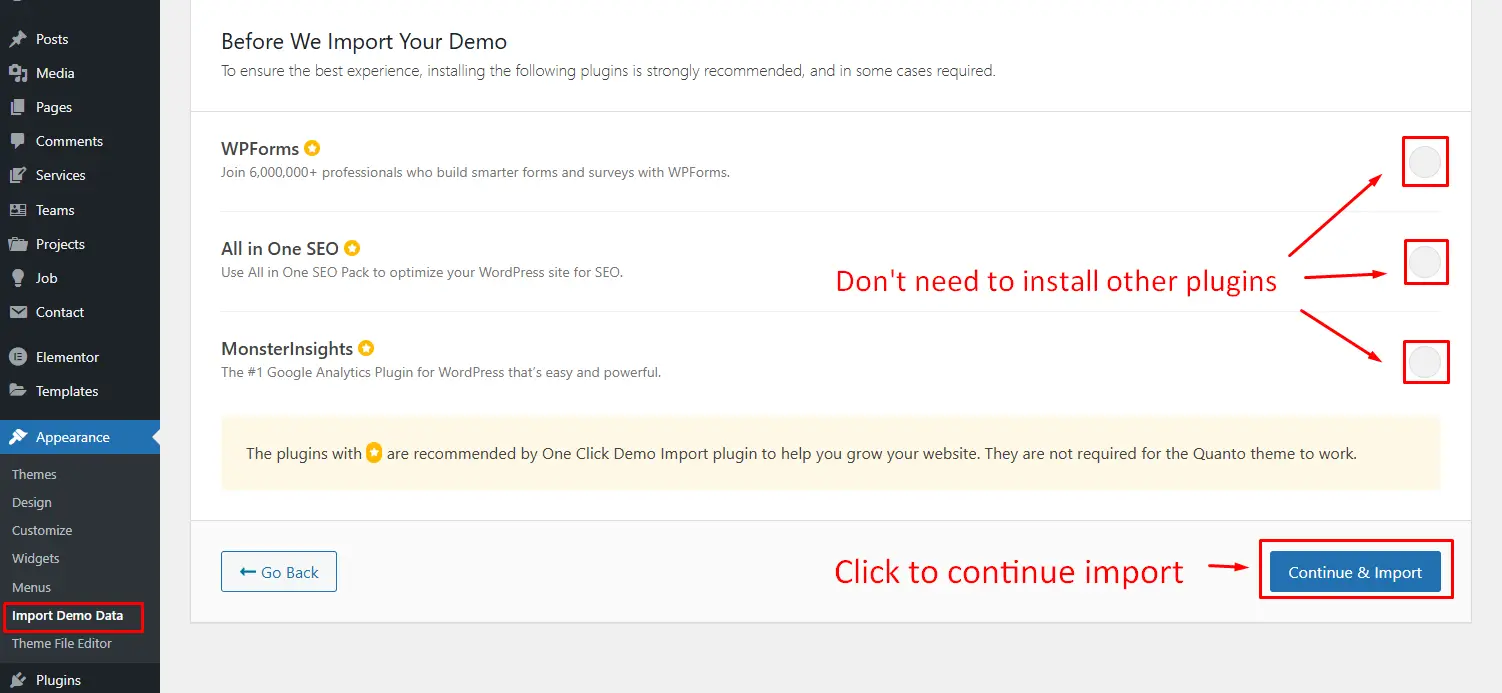Click the Posts pin icon

click(x=18, y=39)
